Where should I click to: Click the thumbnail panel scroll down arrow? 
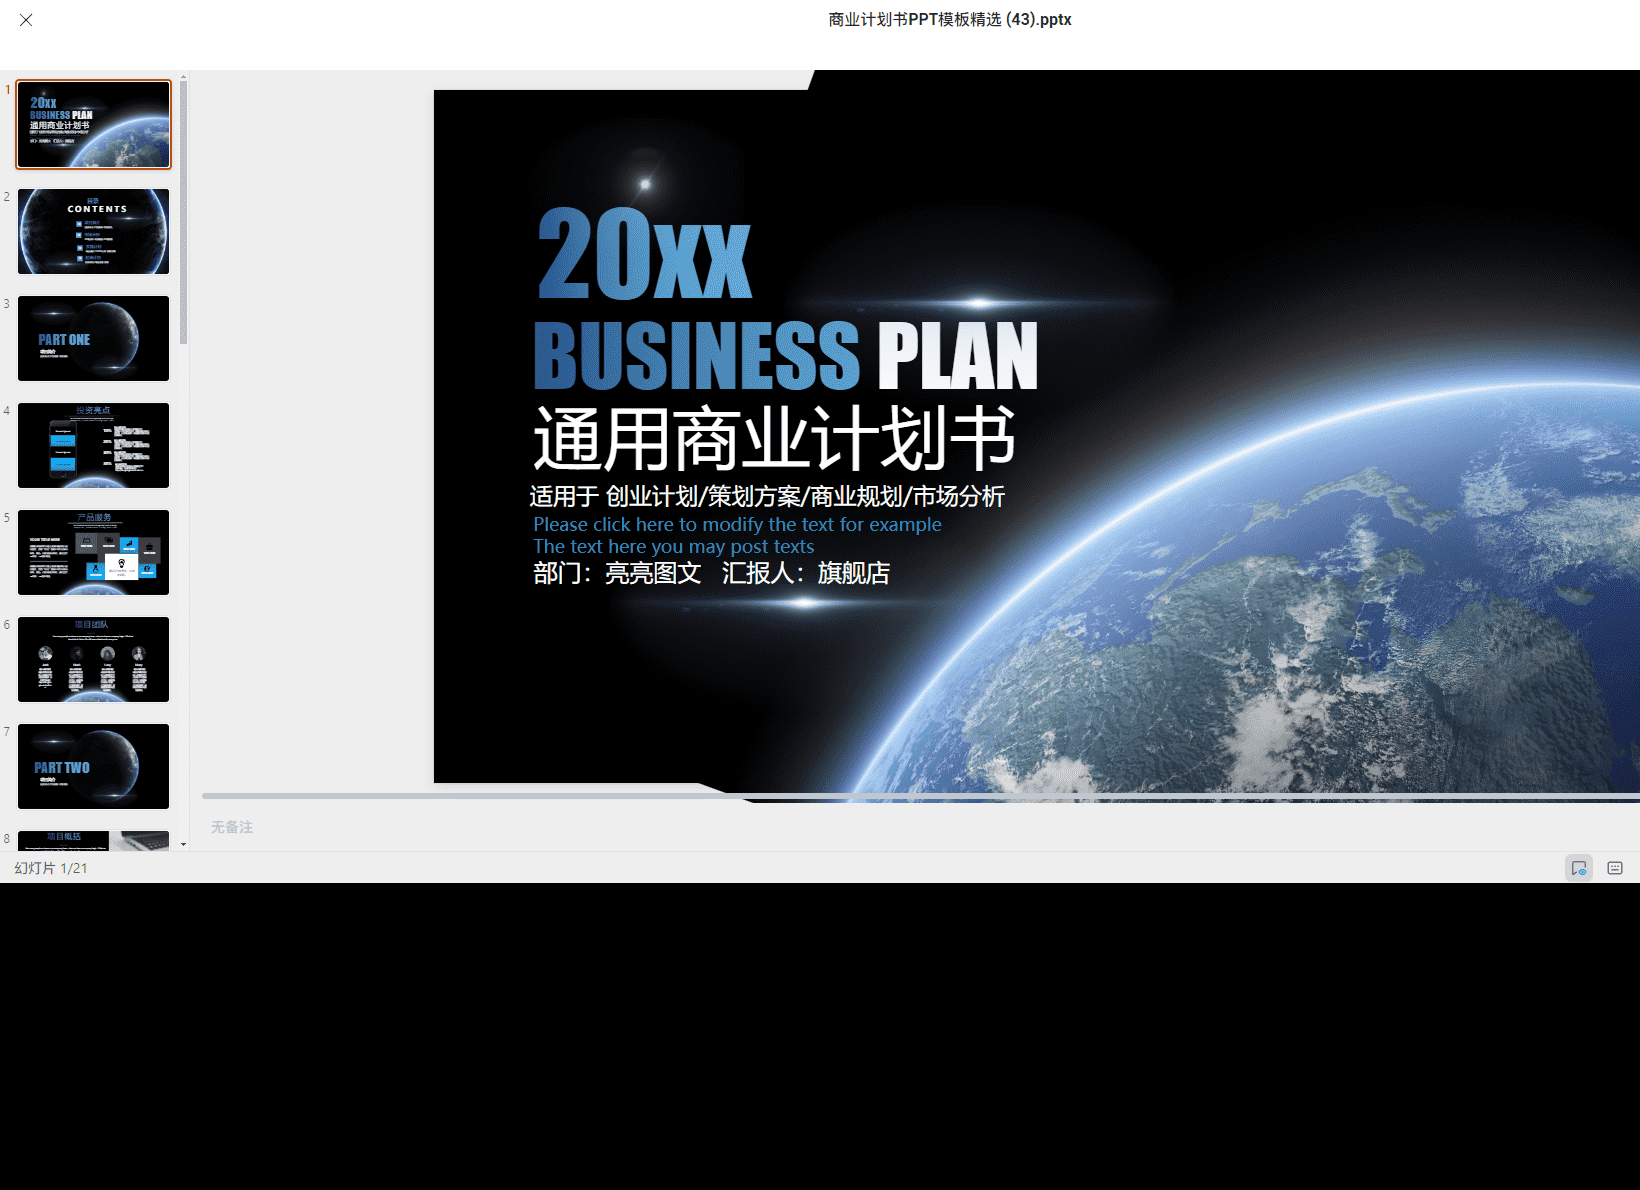point(183,845)
